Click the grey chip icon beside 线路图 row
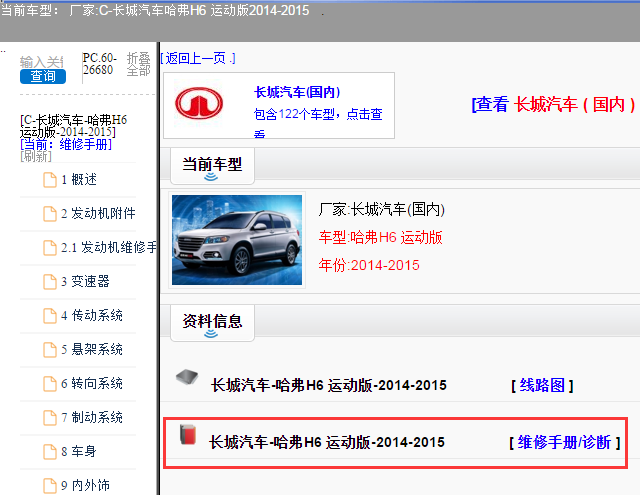 pyautogui.click(x=187, y=377)
